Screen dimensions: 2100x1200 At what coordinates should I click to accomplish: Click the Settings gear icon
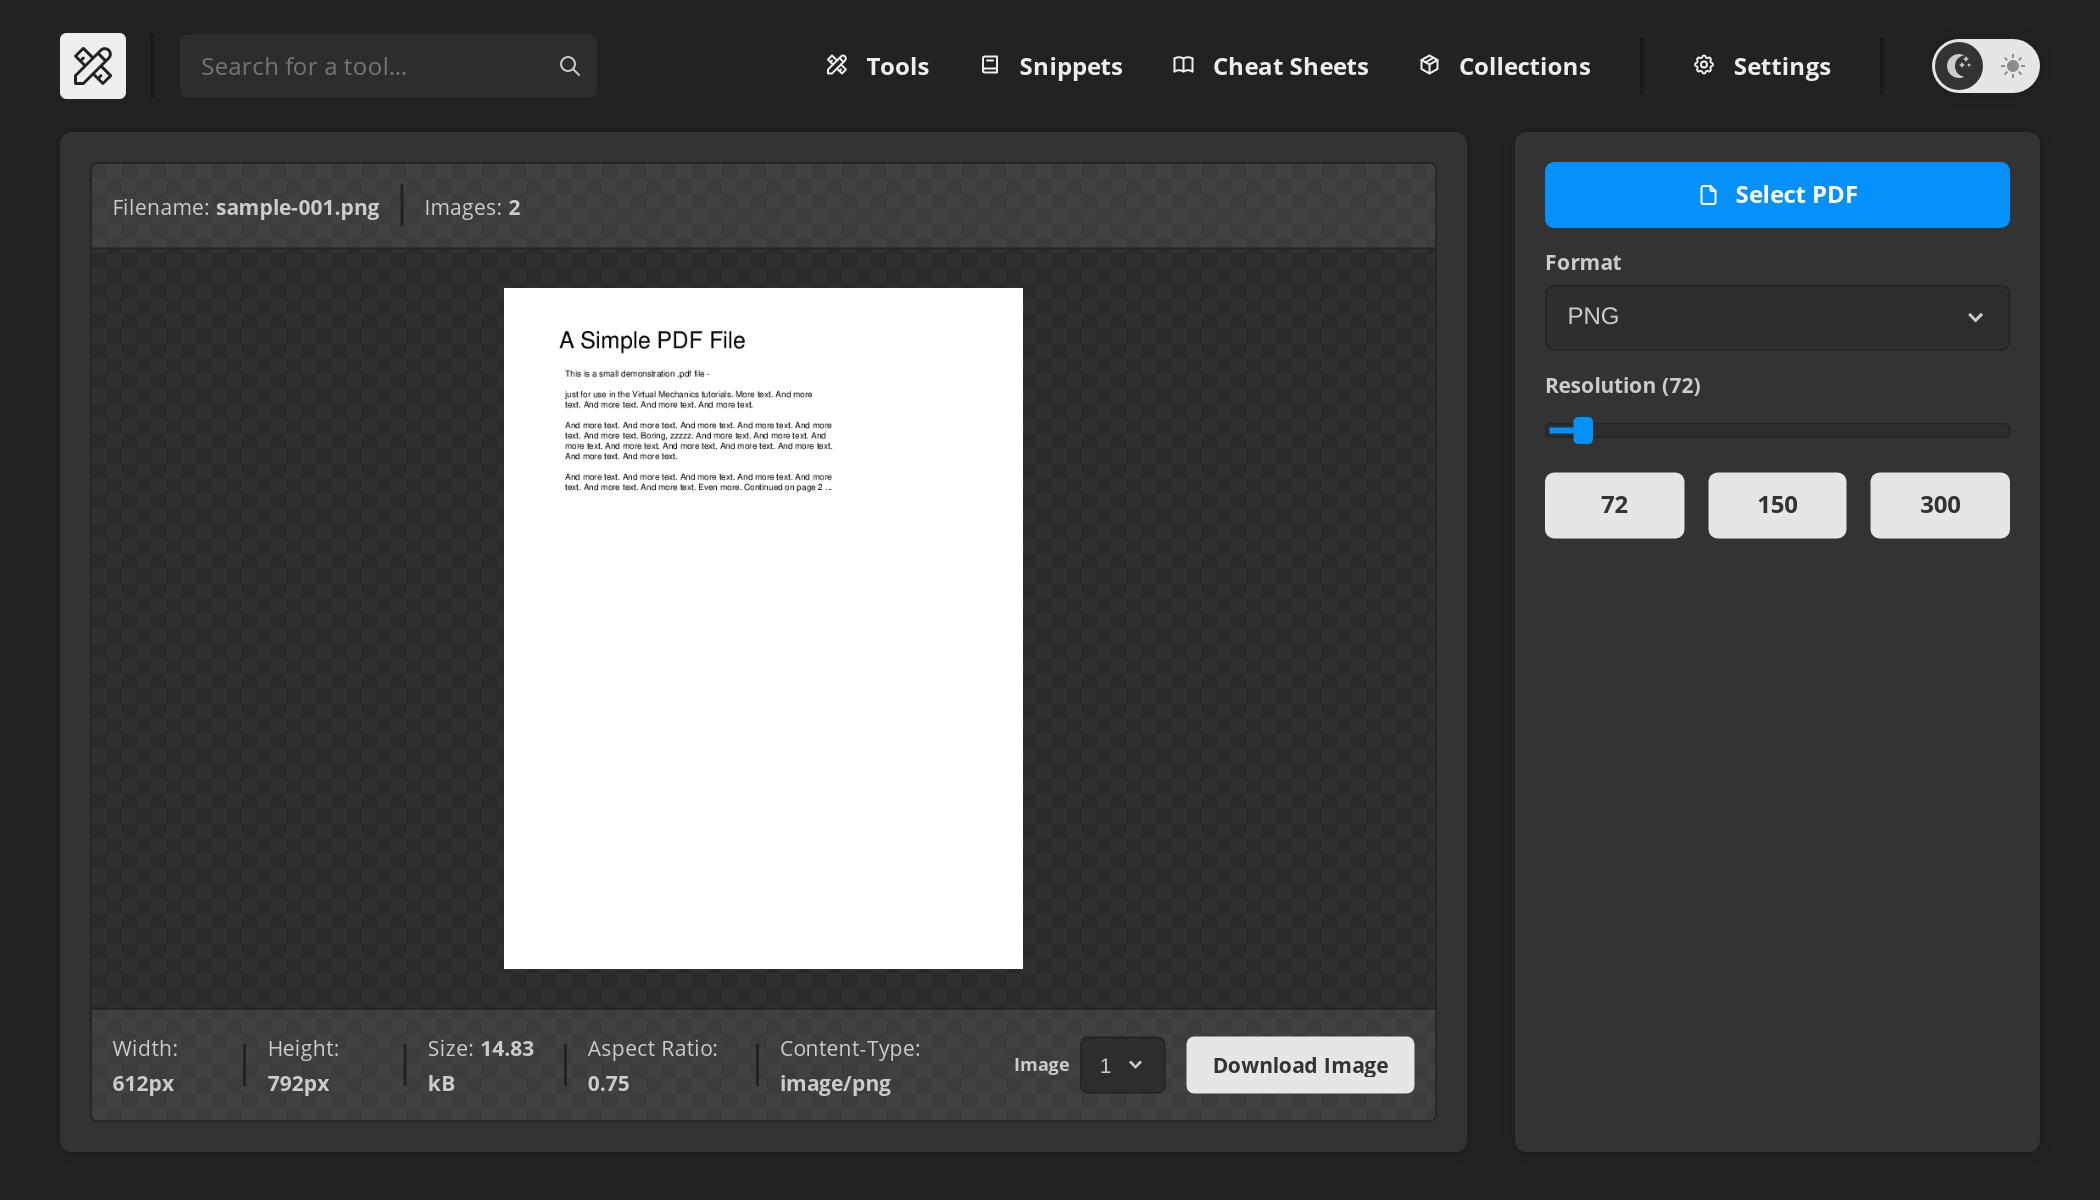[x=1704, y=65]
